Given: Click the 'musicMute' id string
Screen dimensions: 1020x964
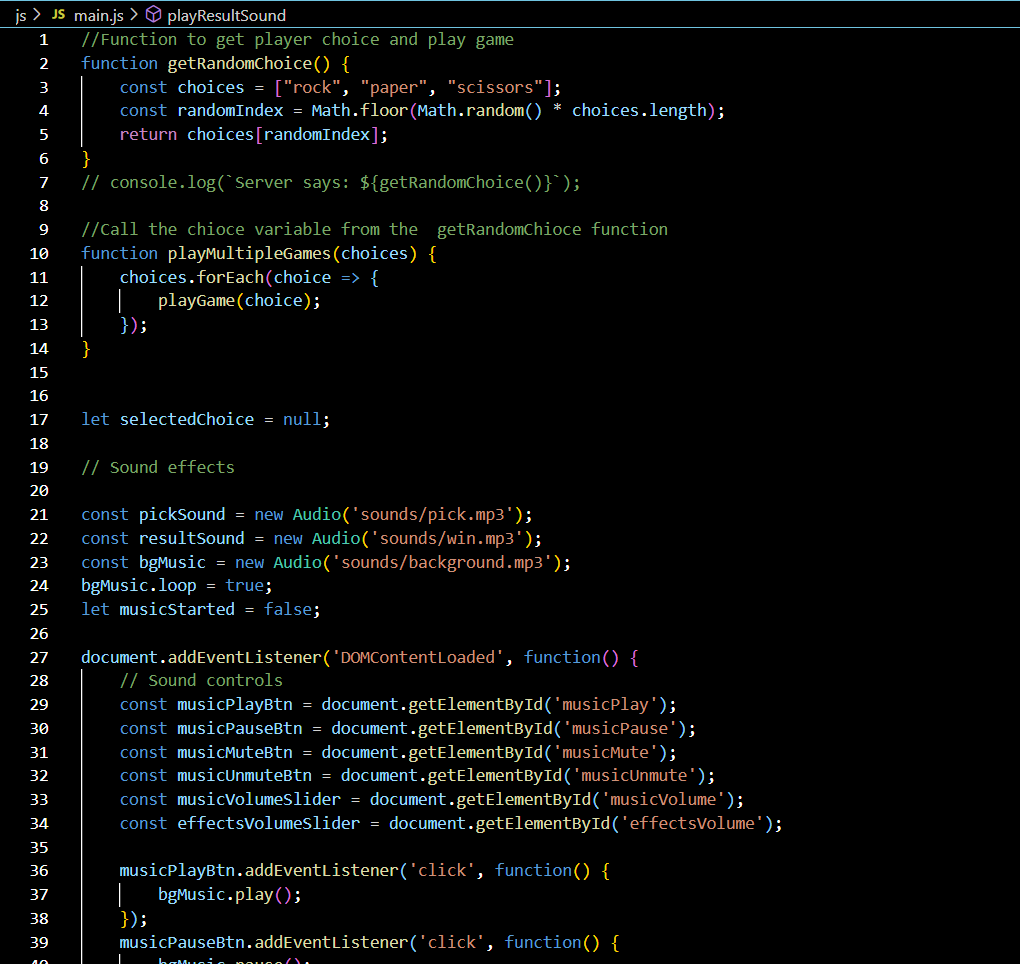Looking at the screenshot, I should (x=605, y=753).
